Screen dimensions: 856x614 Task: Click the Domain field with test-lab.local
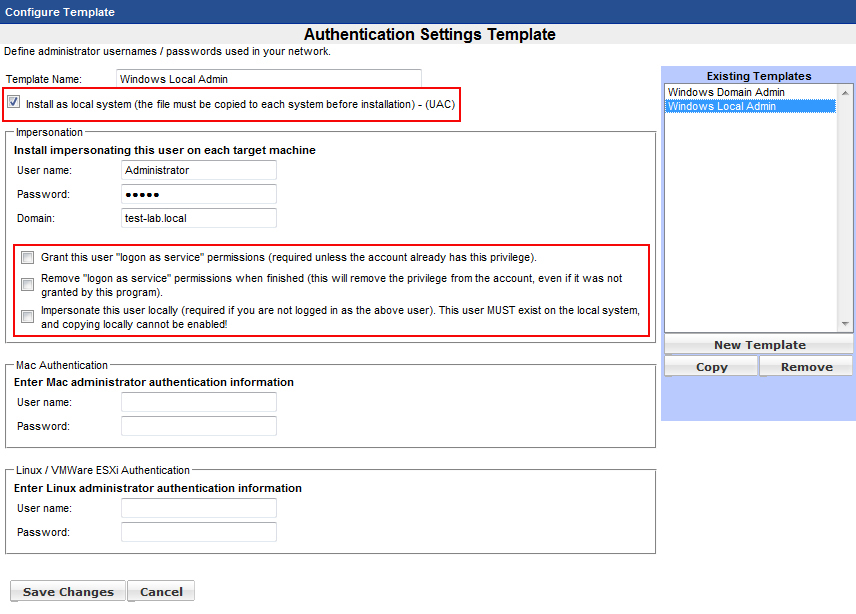(198, 218)
